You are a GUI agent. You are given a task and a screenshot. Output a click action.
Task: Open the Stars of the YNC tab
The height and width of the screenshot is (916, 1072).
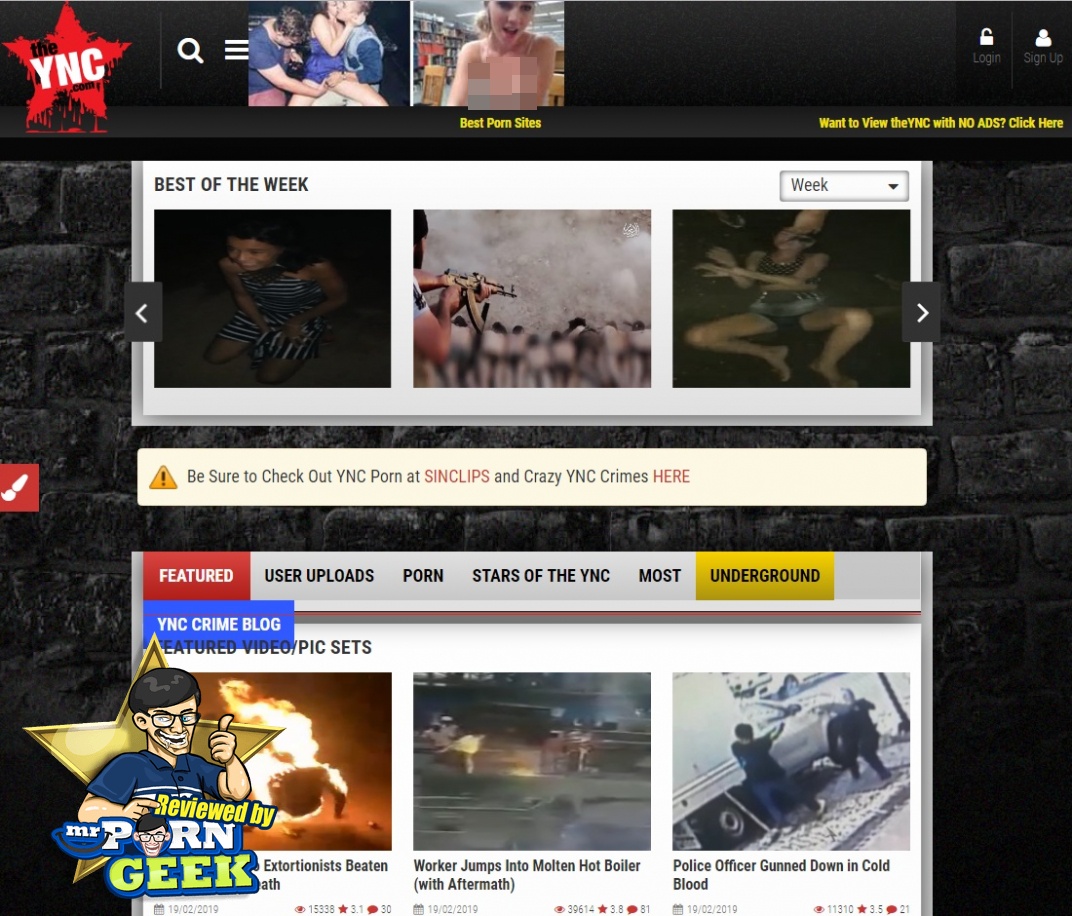[540, 576]
